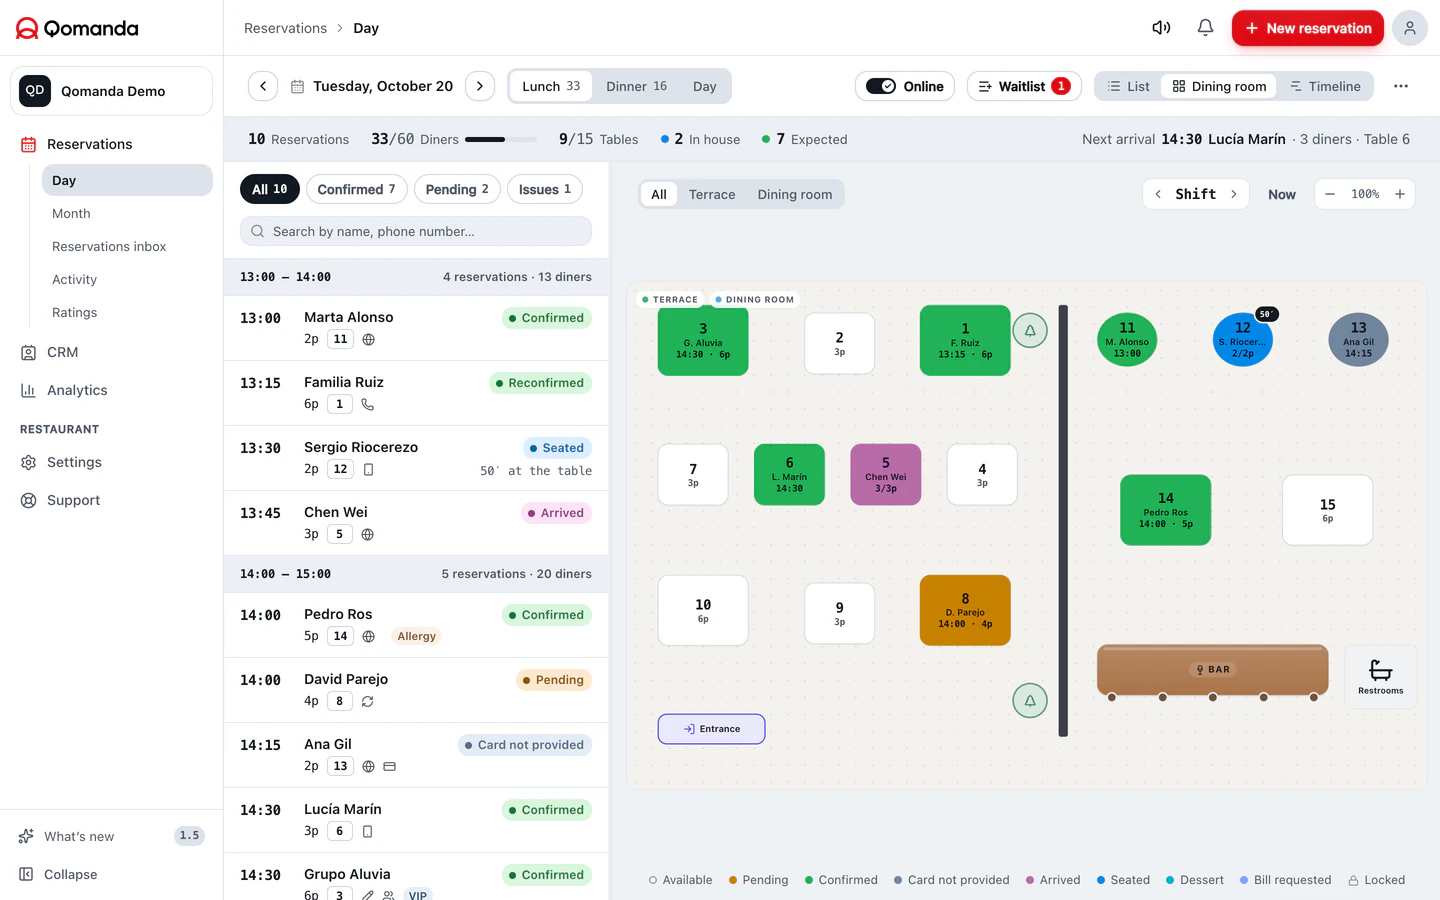Go to next shift chevron

pyautogui.click(x=1234, y=194)
